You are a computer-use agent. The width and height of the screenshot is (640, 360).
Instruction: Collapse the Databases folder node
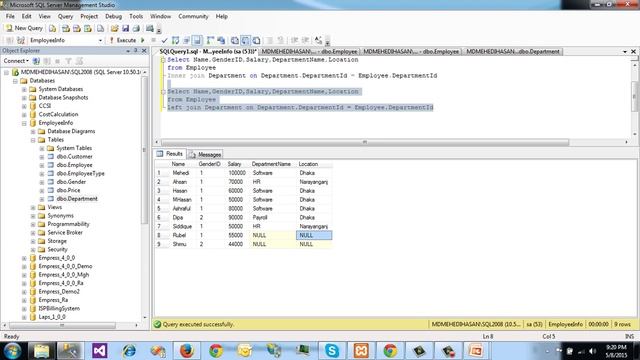pyautogui.click(x=15, y=81)
